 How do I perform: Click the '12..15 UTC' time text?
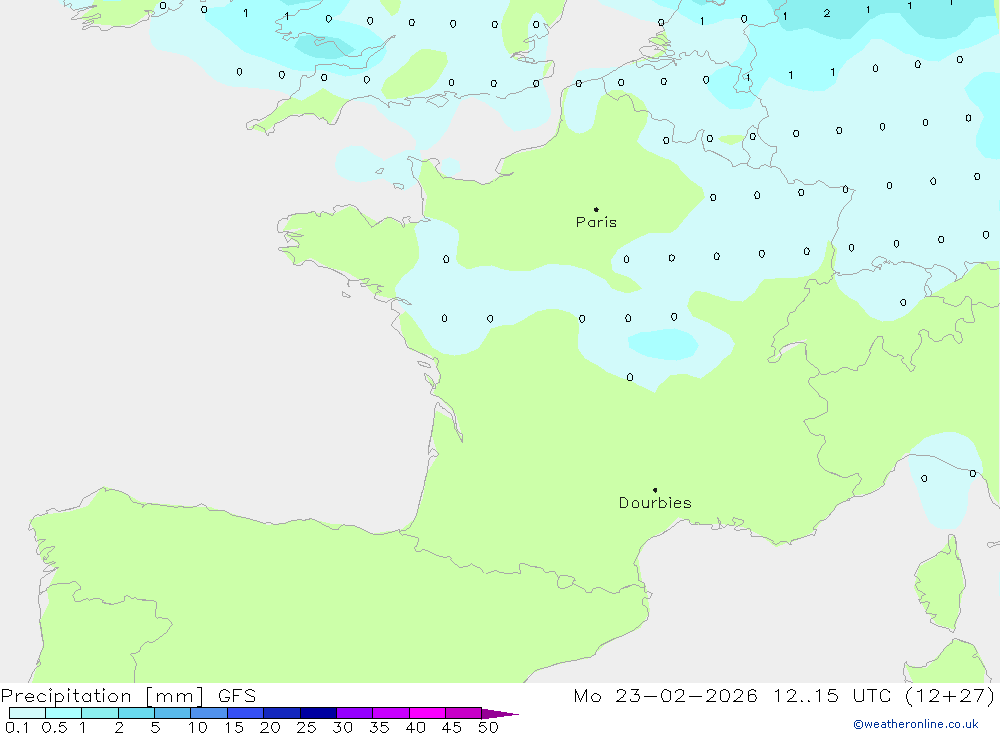pyautogui.click(x=832, y=696)
